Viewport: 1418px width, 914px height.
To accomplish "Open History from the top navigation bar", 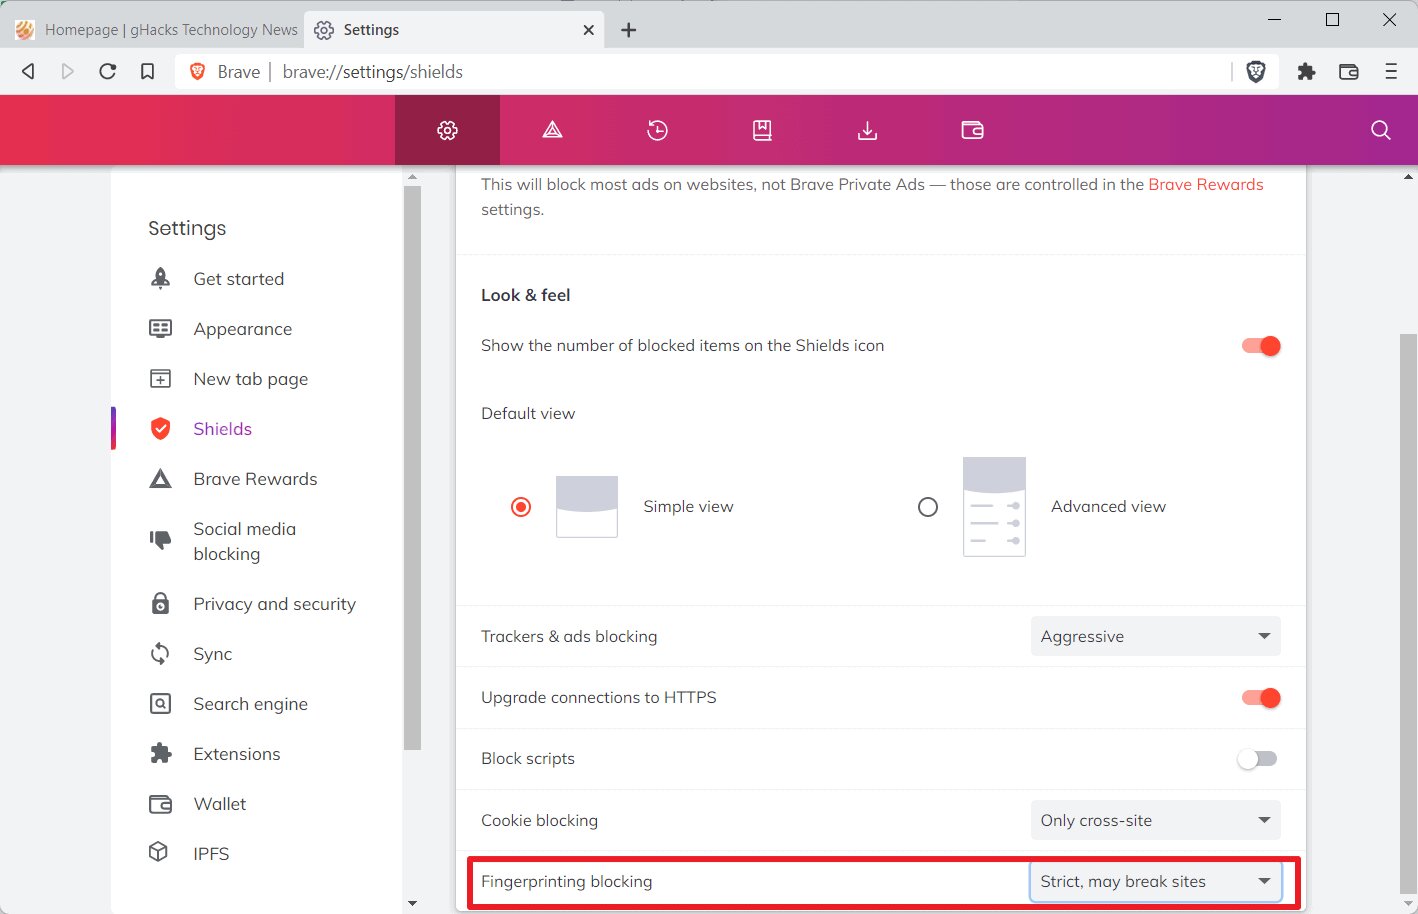I will pyautogui.click(x=657, y=130).
